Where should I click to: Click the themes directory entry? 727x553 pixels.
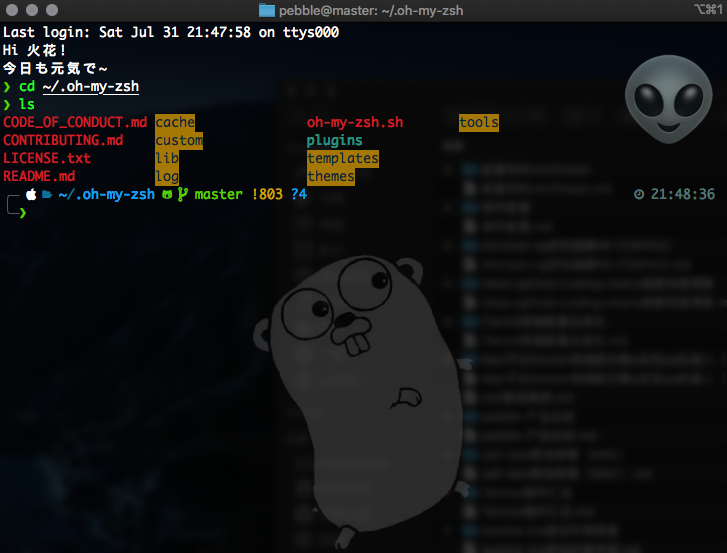[x=331, y=177]
